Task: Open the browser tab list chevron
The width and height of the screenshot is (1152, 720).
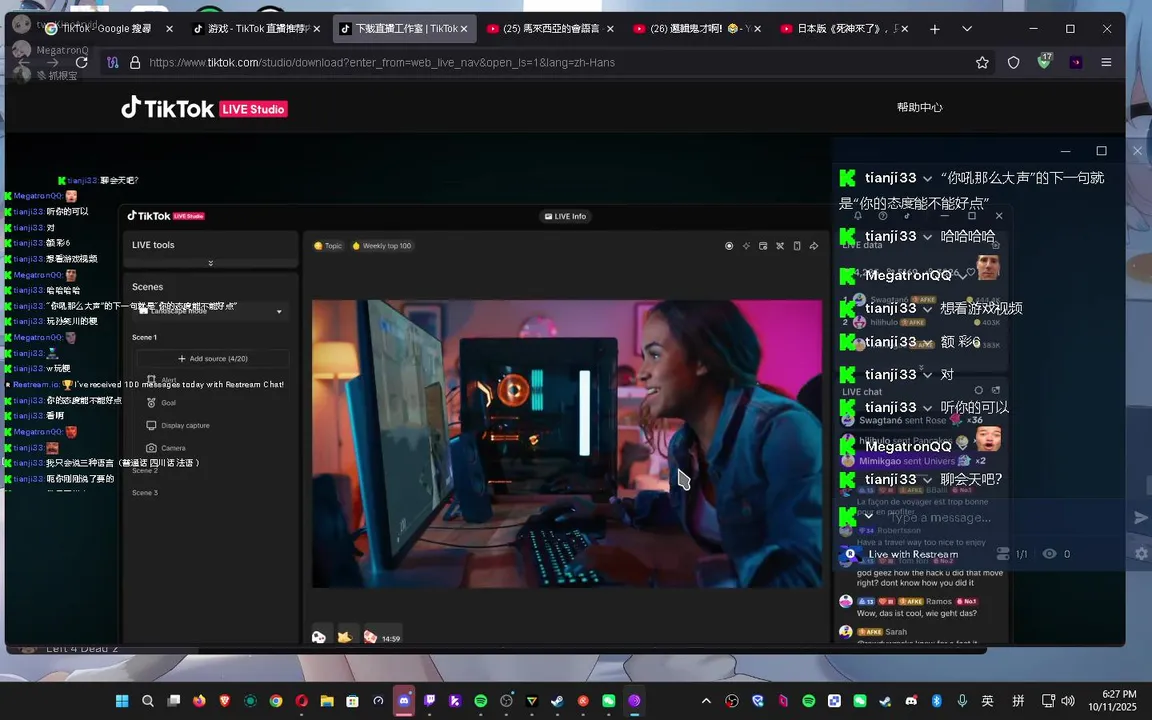Action: 967,29
